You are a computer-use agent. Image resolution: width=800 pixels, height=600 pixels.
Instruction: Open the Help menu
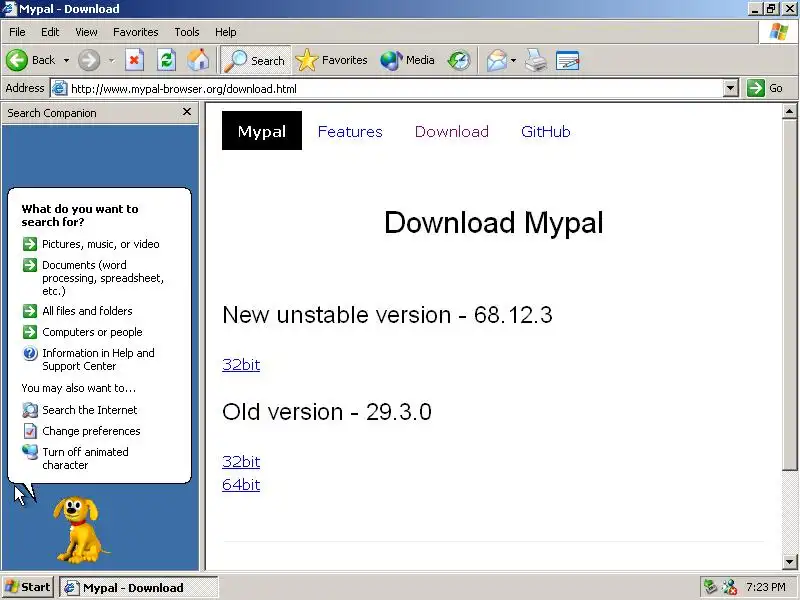(x=226, y=32)
